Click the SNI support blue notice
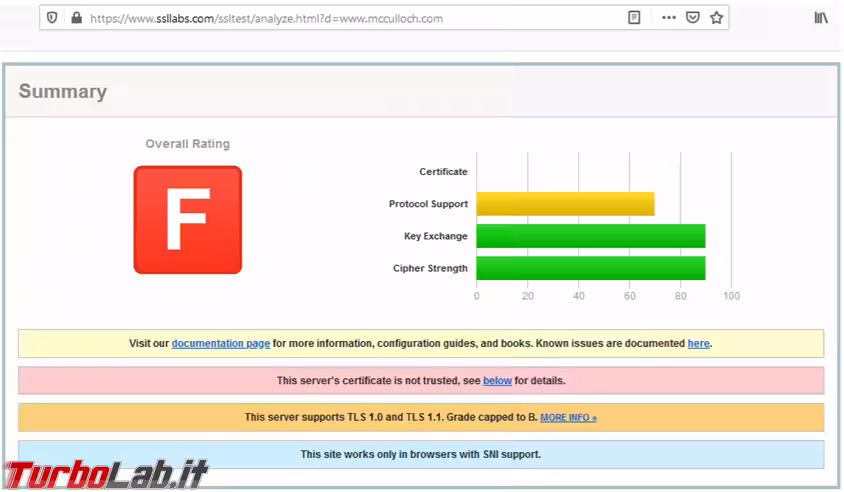844x492 pixels. coord(421,454)
